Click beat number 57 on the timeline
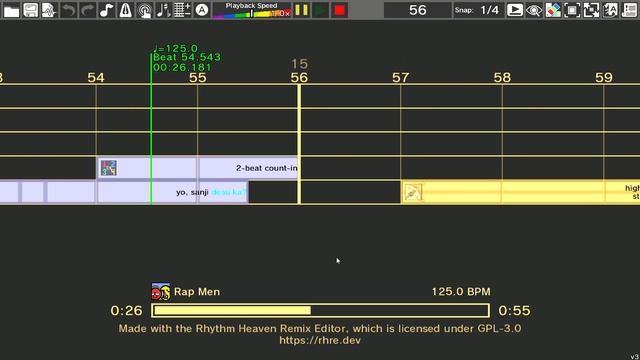 [400, 78]
